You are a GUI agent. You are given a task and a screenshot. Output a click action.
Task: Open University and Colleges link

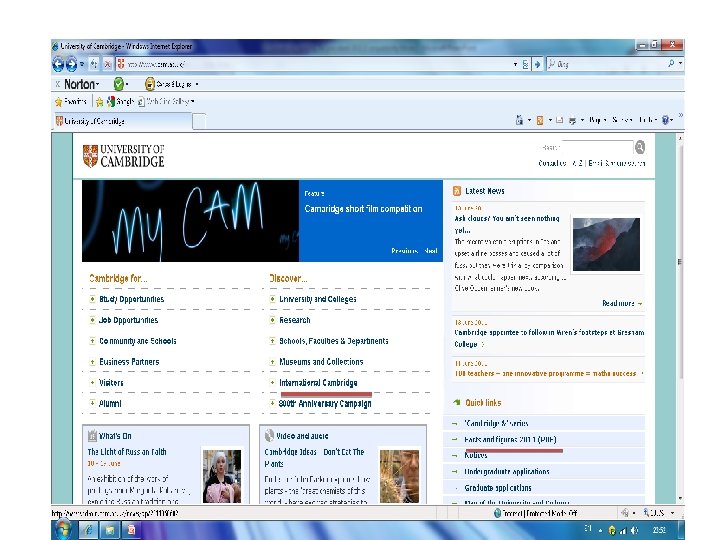pyautogui.click(x=317, y=299)
